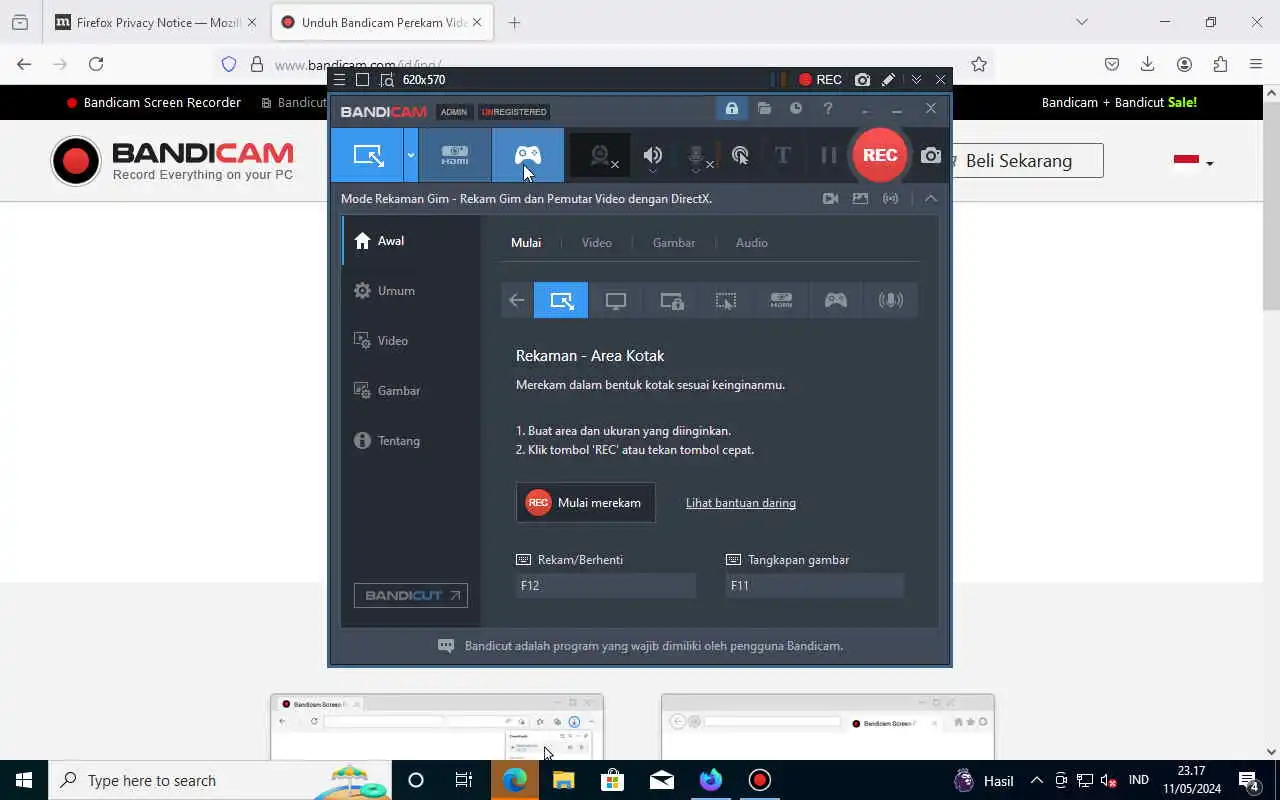Click the Beli Sekarang button on webpage
The image size is (1280, 800).
1028,161
